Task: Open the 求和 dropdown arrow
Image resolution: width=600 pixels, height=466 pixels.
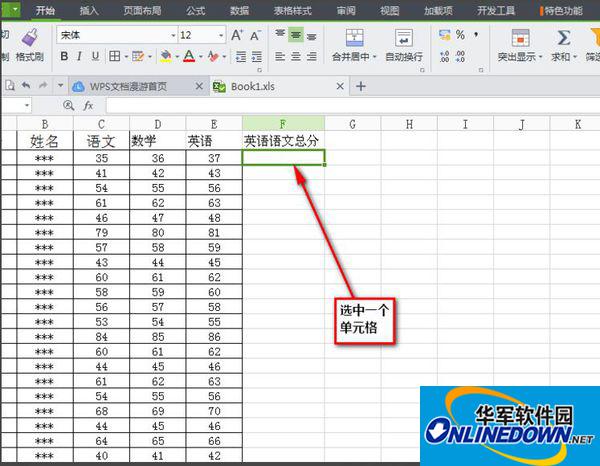Action: [x=575, y=57]
